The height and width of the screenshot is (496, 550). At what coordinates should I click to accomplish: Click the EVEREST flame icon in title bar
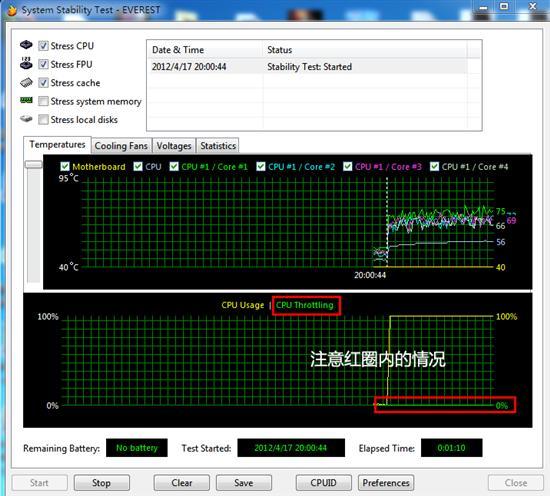12,11
